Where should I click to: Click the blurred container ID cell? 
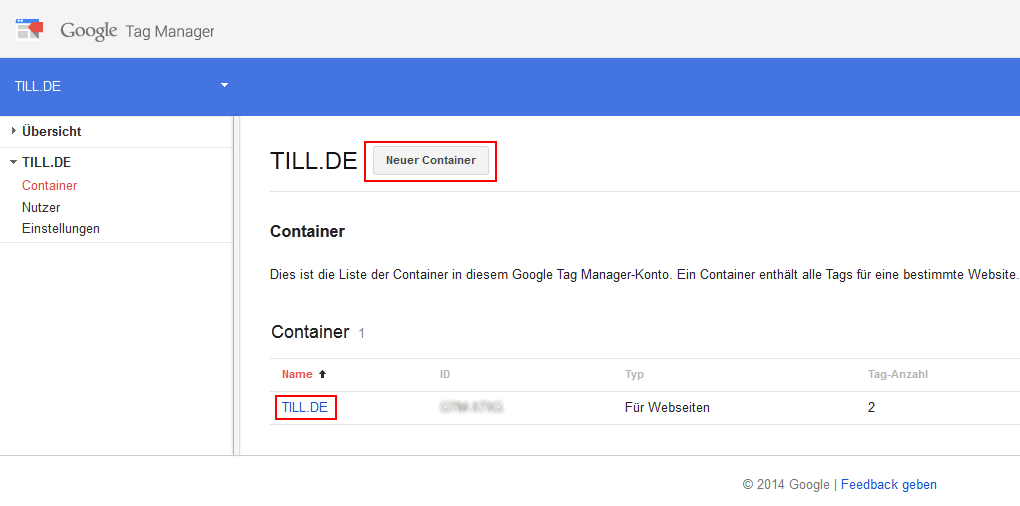tap(472, 408)
